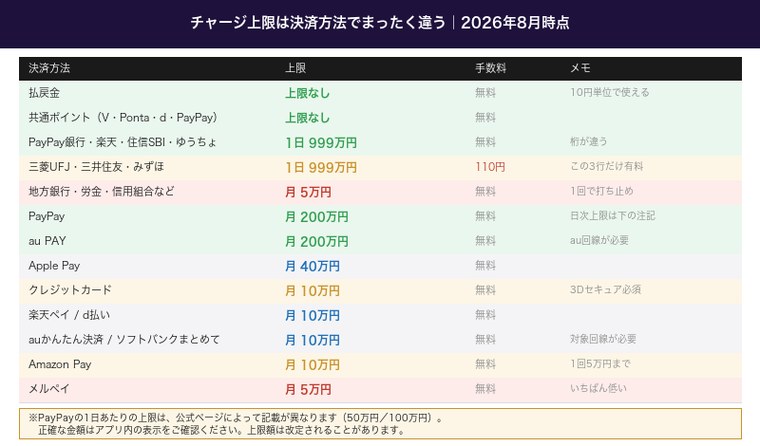Click the 決済方法 column header
The width and height of the screenshot is (760, 446).
pos(49,68)
